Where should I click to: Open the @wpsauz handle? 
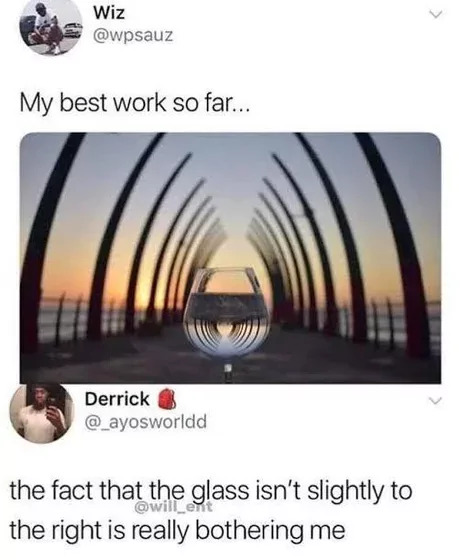coord(133,35)
